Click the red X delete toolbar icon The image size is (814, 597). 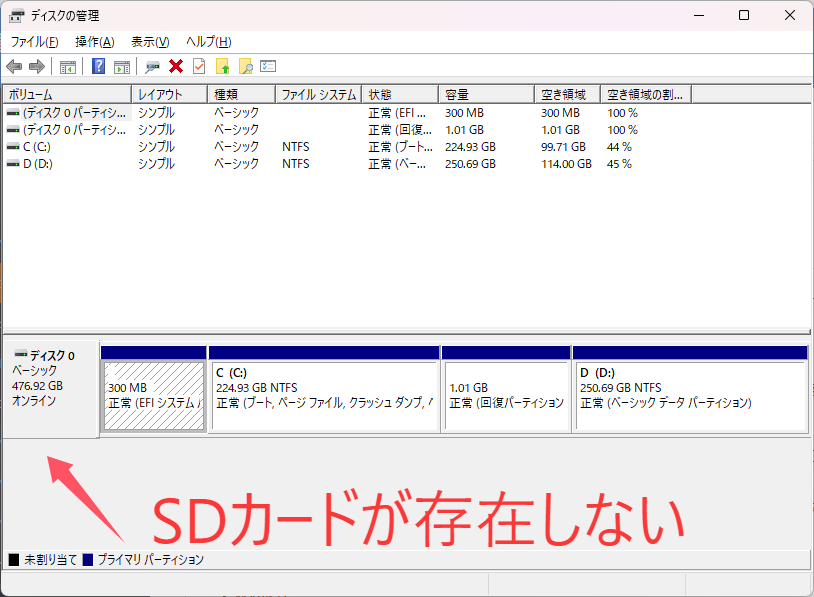pos(176,66)
